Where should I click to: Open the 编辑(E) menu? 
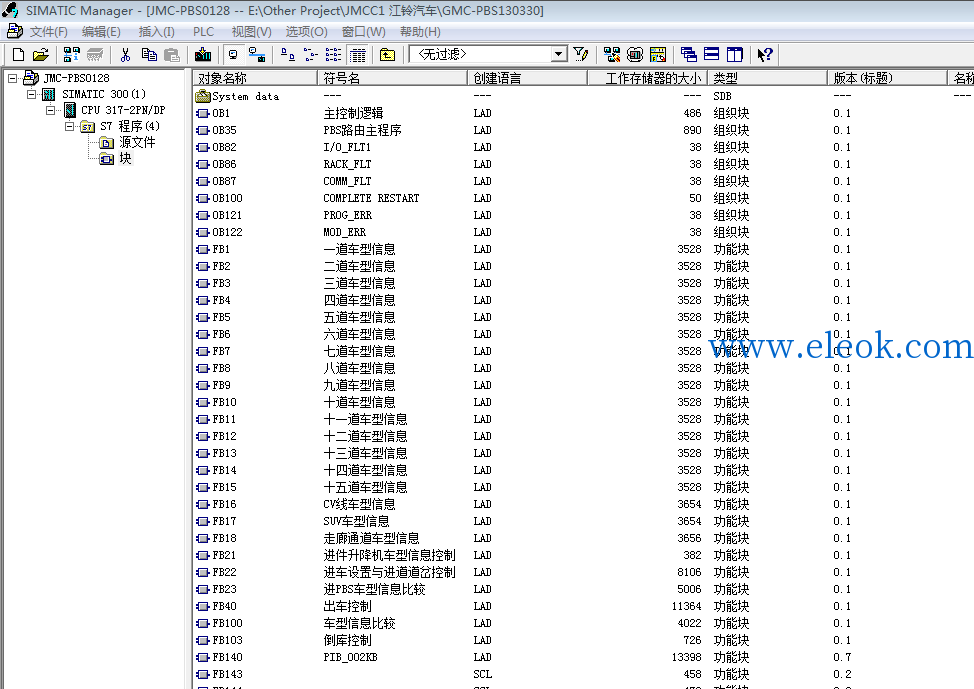tap(101, 32)
